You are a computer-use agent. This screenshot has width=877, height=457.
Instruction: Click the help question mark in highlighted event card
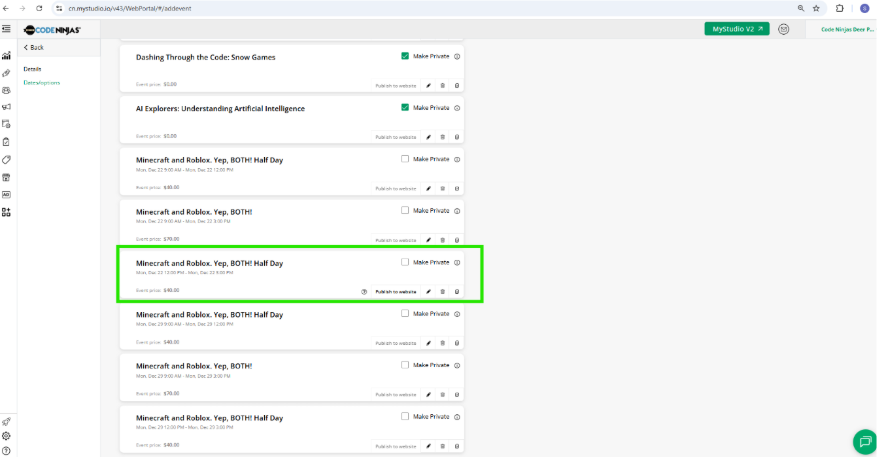tap(364, 291)
